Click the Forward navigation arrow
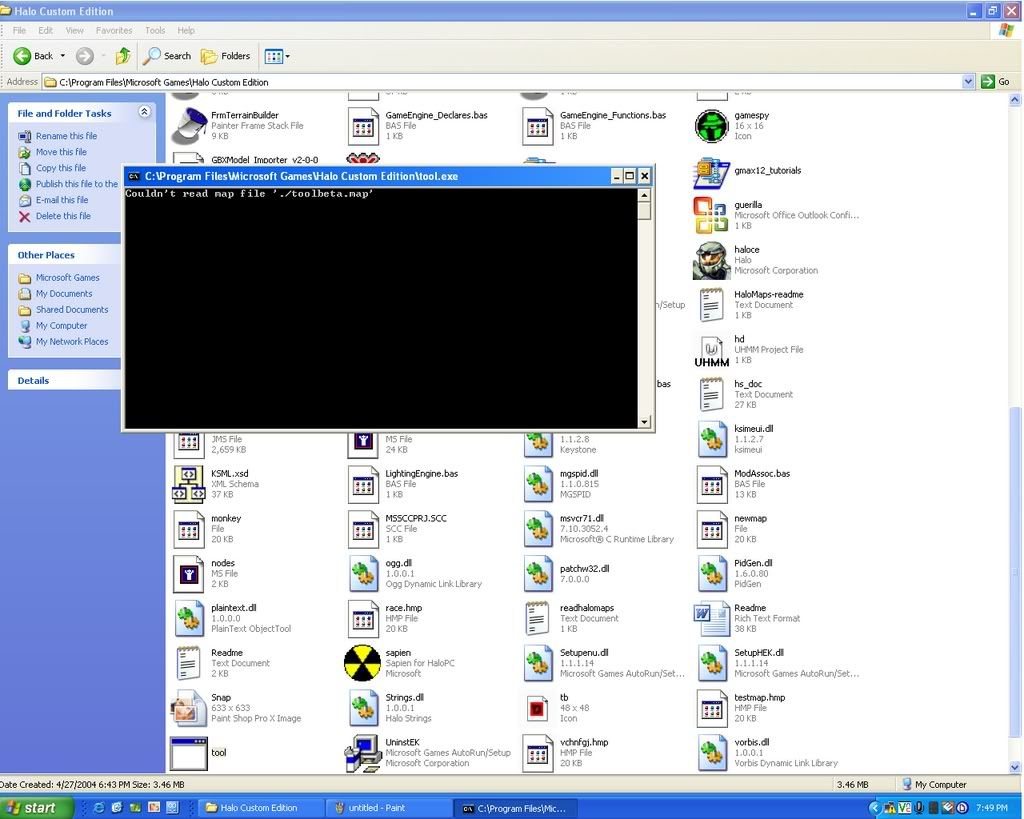This screenshot has width=1024, height=819. [x=84, y=56]
